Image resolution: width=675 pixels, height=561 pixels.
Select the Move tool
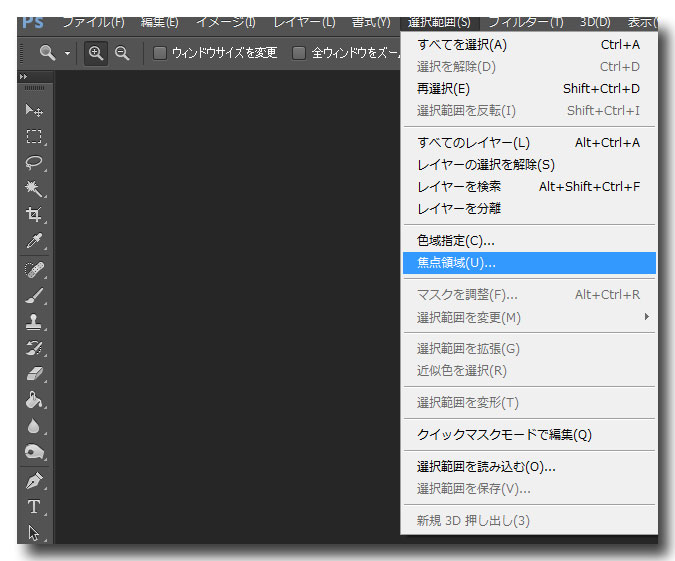(x=34, y=111)
